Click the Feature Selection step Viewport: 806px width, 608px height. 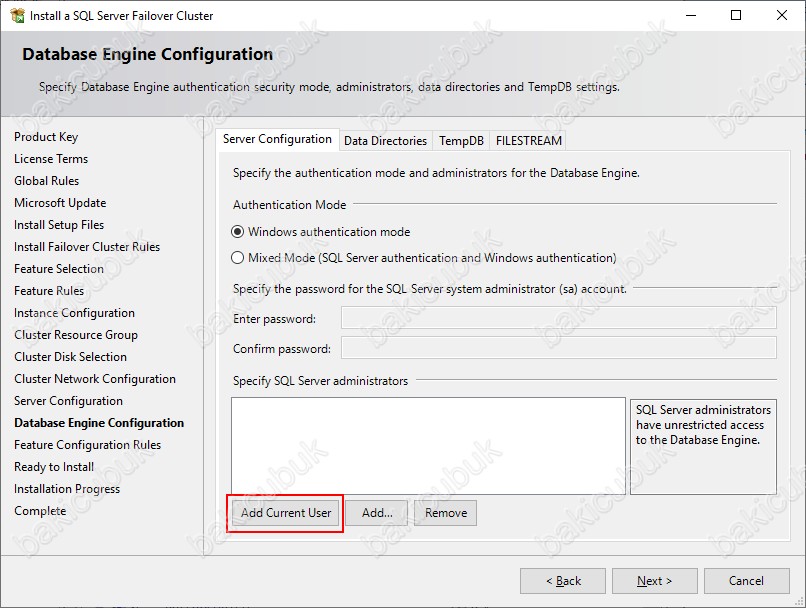[59, 269]
